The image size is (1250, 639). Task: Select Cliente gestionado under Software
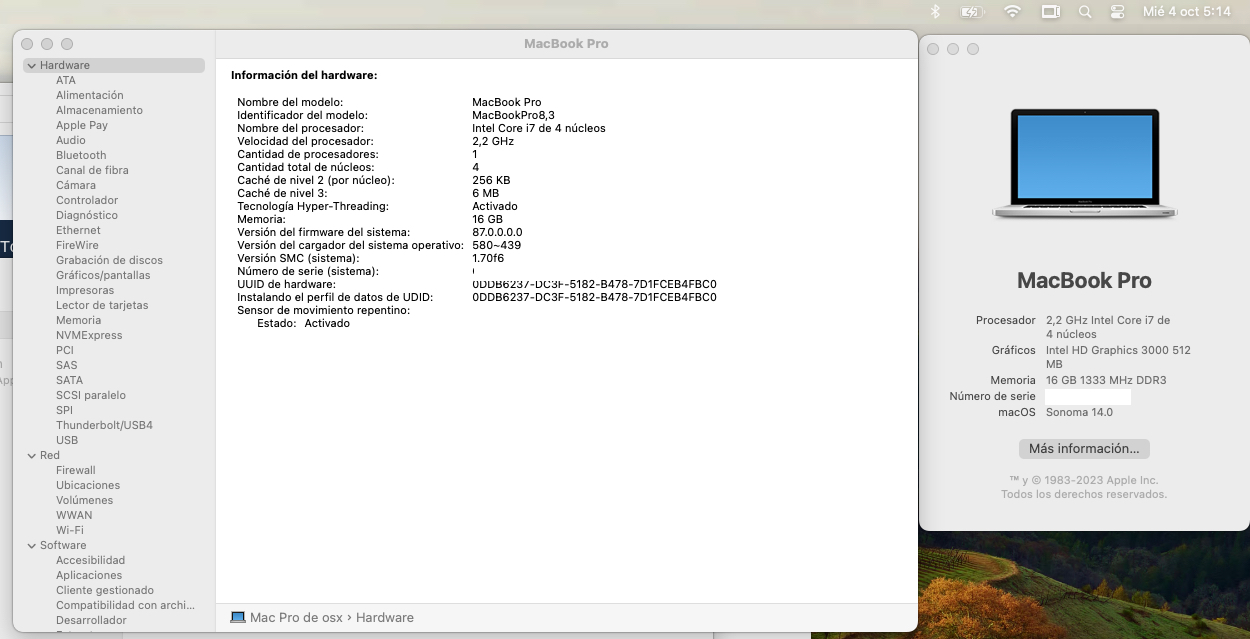point(105,590)
